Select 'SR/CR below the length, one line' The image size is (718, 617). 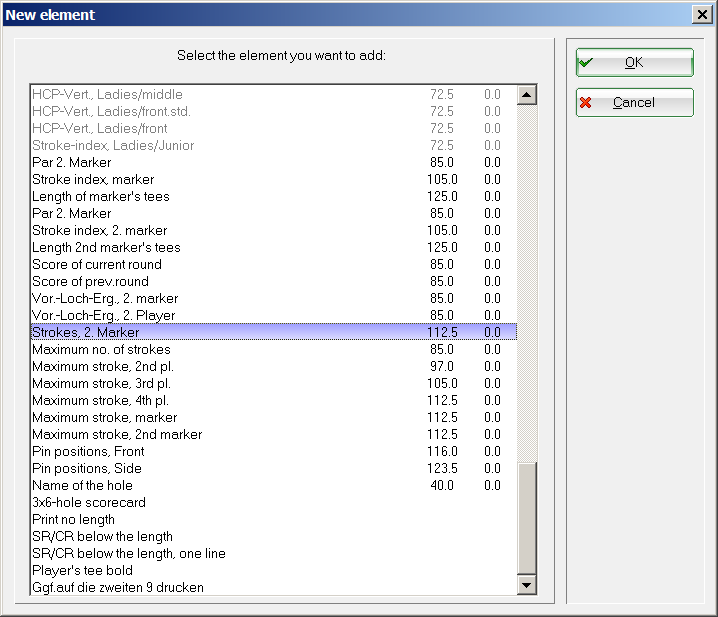(127, 553)
